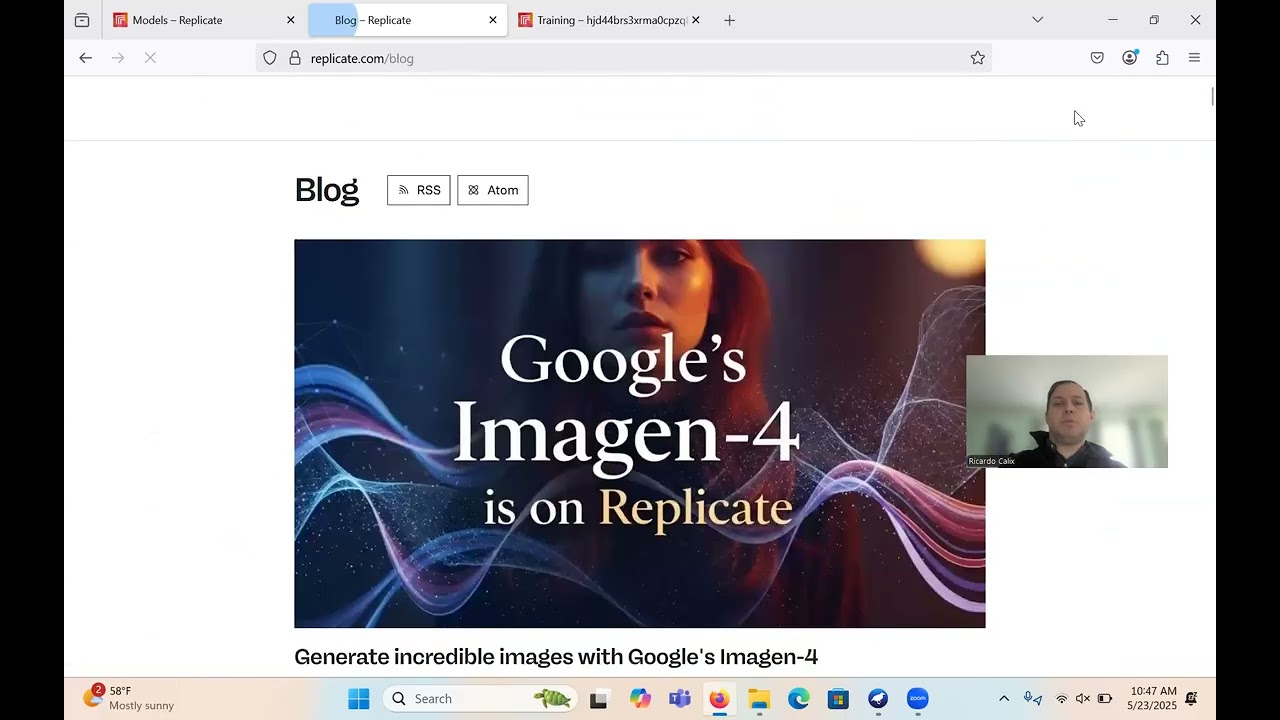This screenshot has height=720, width=1280.
Task: Open the Firefox hamburger menu
Action: (1194, 58)
